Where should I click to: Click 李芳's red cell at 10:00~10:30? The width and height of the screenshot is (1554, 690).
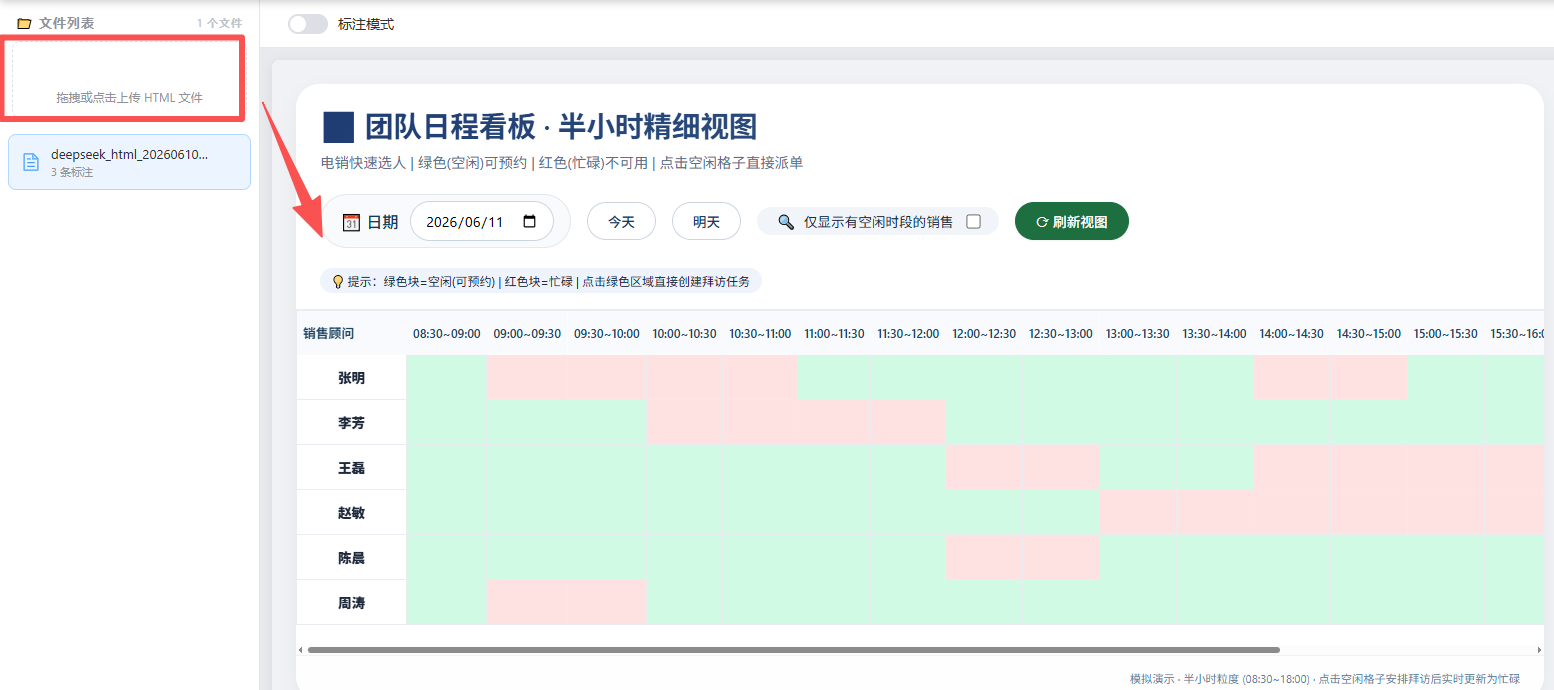[x=684, y=423]
